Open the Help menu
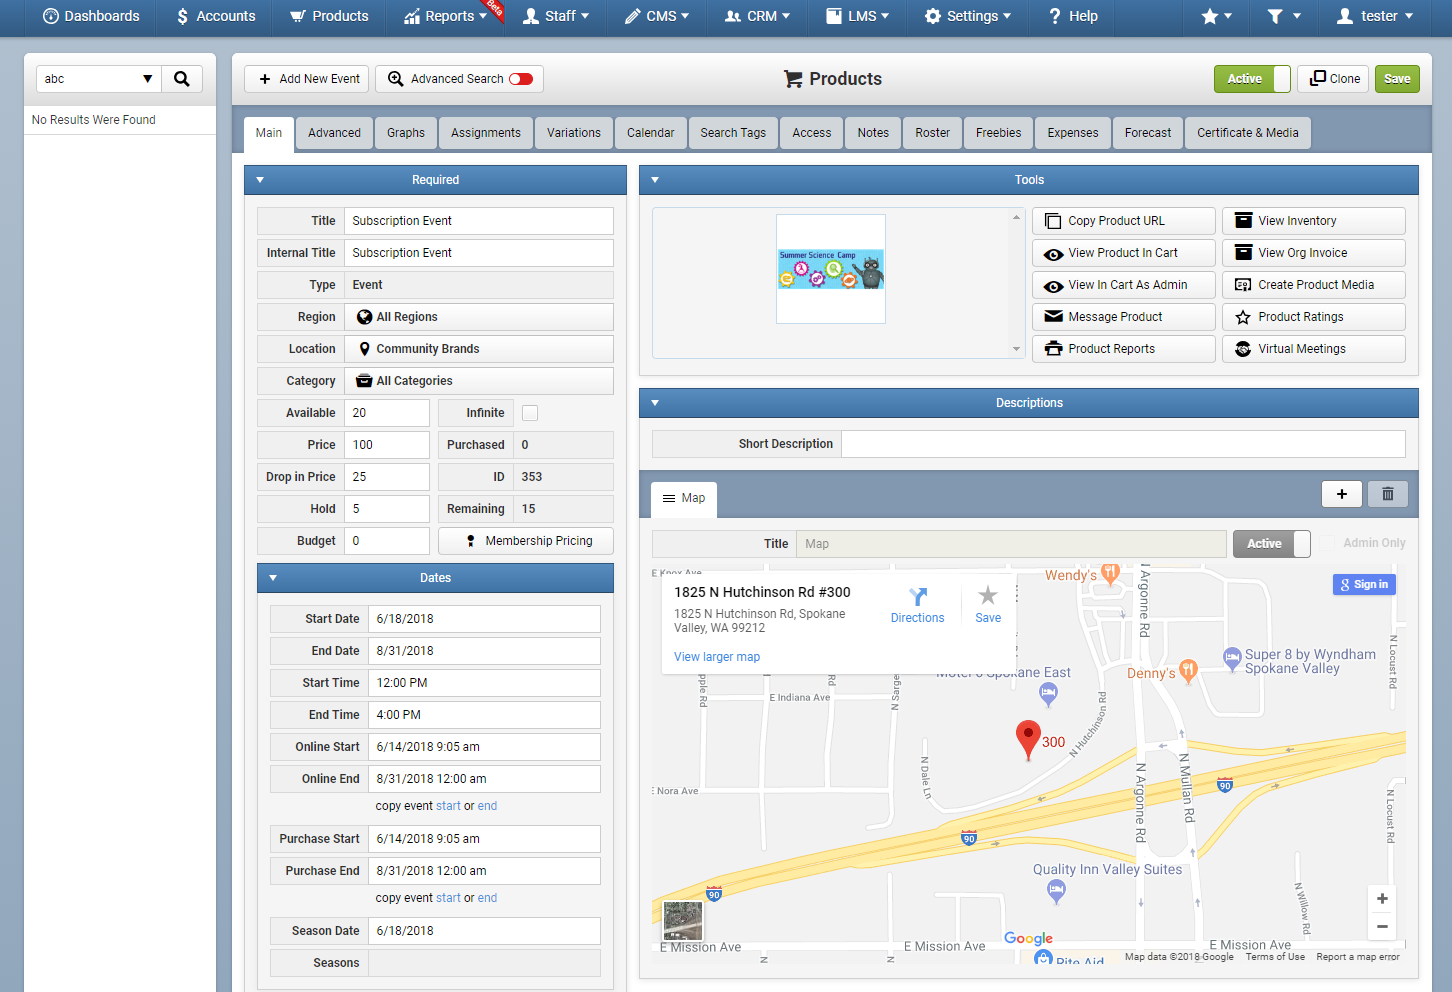The width and height of the screenshot is (1452, 992). point(1073,16)
